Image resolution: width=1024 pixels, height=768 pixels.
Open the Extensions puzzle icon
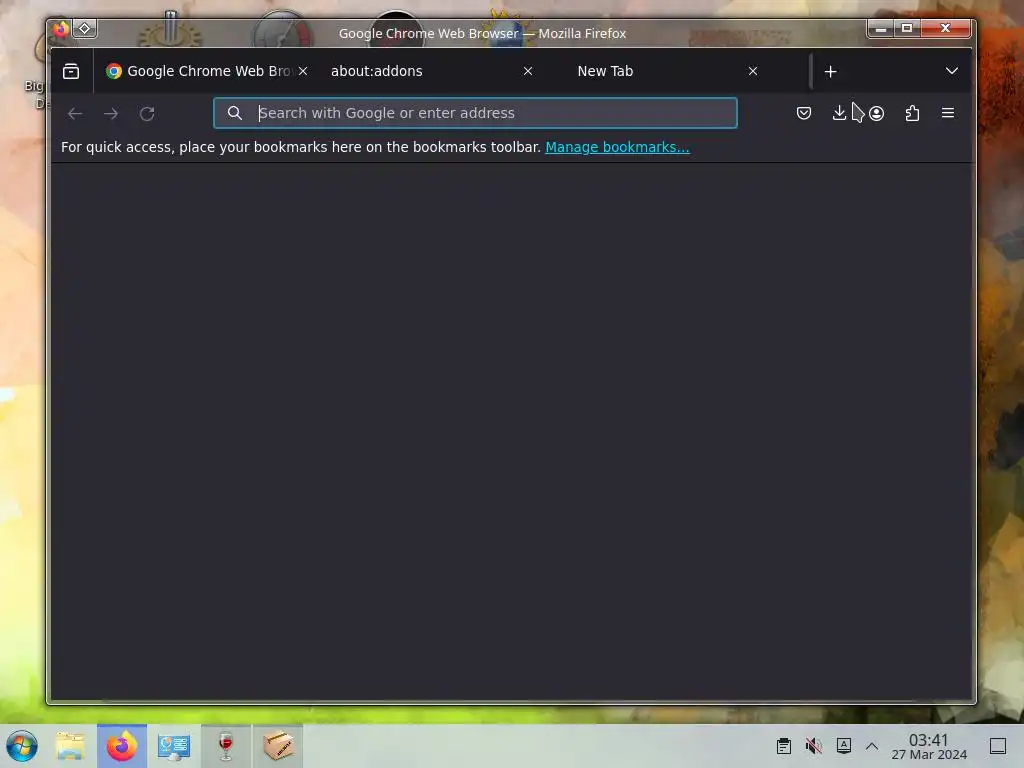[912, 113]
